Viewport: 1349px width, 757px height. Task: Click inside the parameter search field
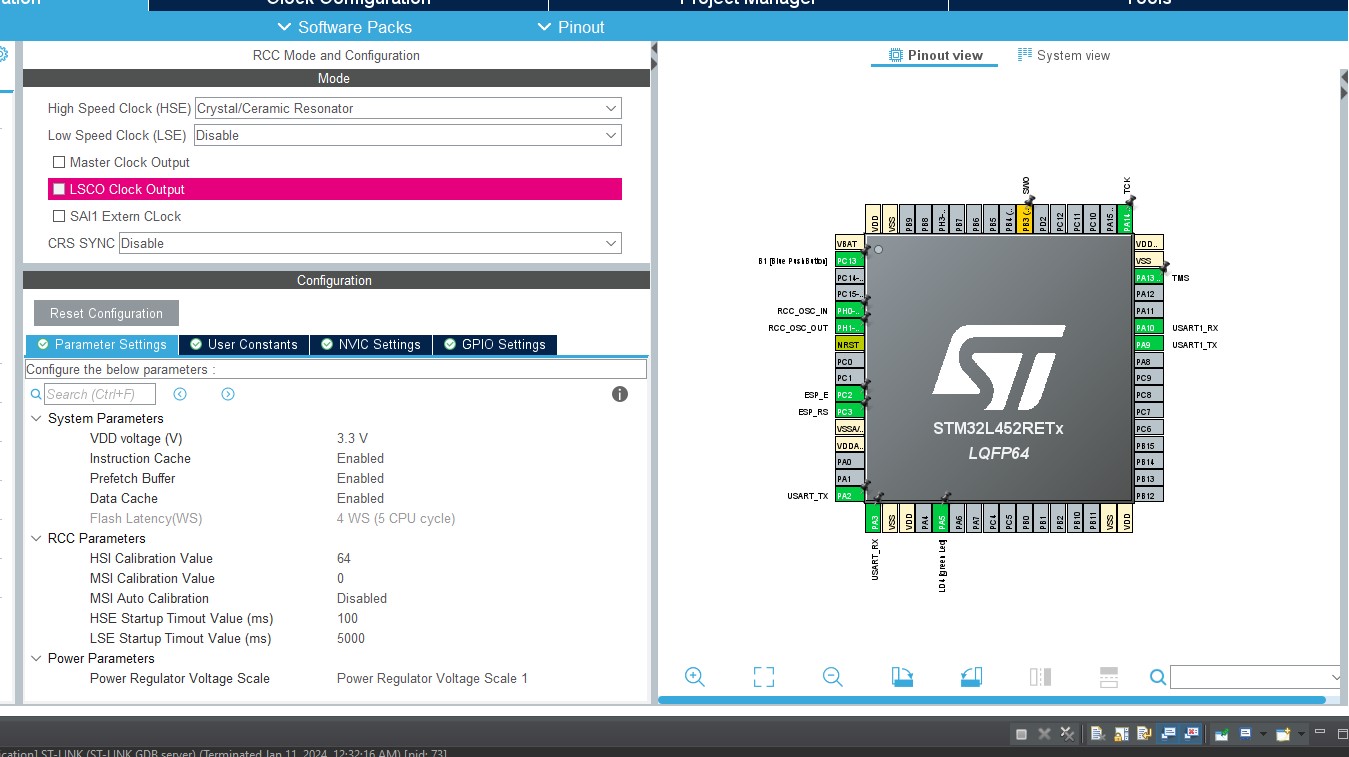pyautogui.click(x=100, y=394)
